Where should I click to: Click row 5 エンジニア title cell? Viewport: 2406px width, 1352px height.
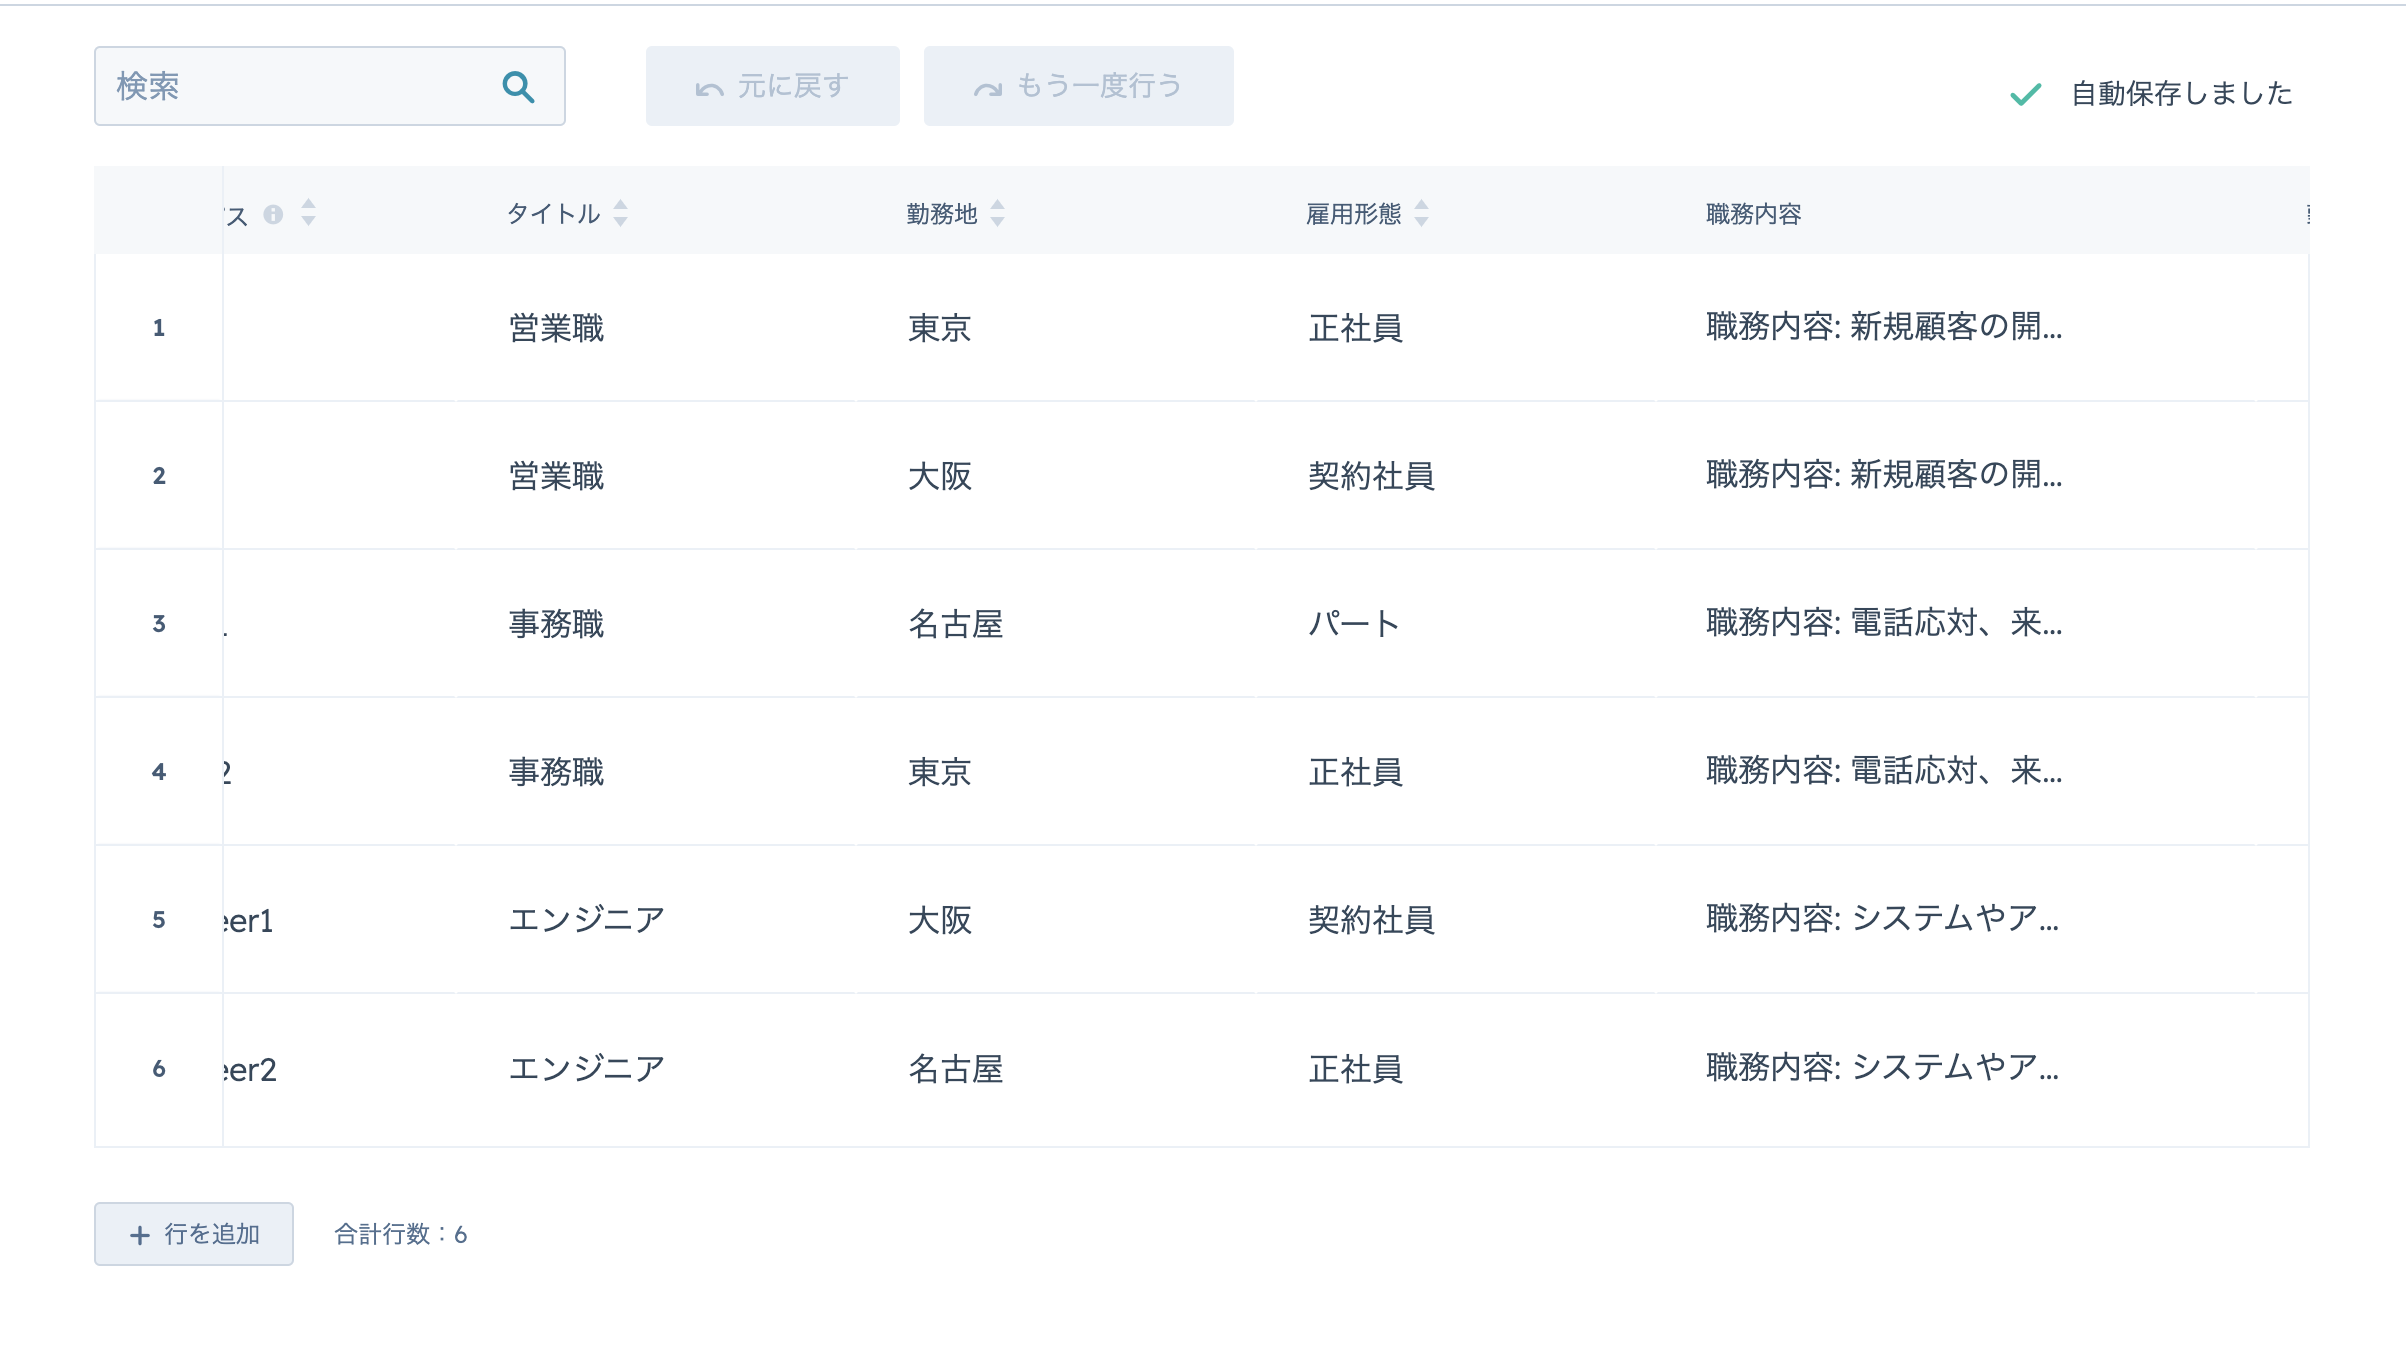pyautogui.click(x=587, y=920)
